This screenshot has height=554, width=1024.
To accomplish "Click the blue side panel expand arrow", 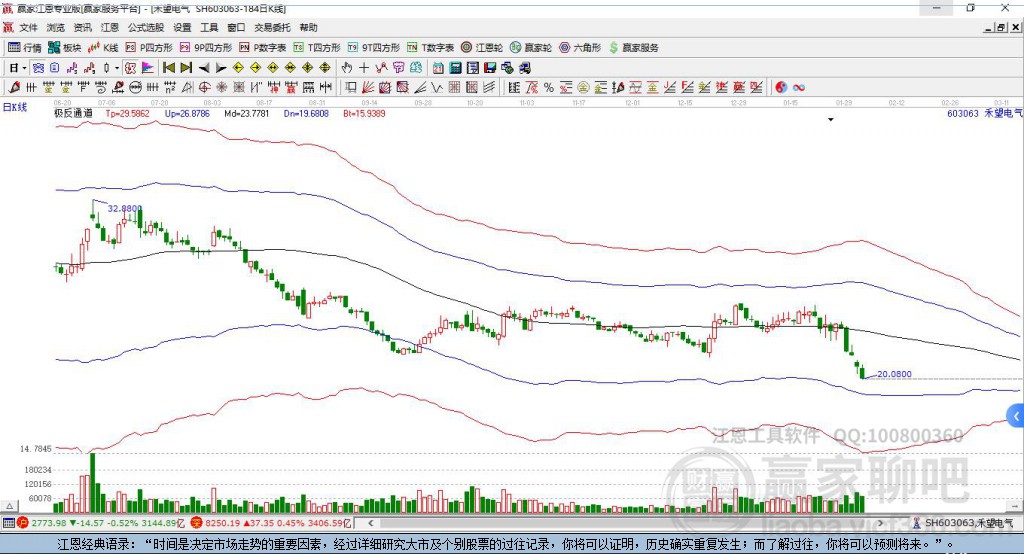I will point(1016,416).
